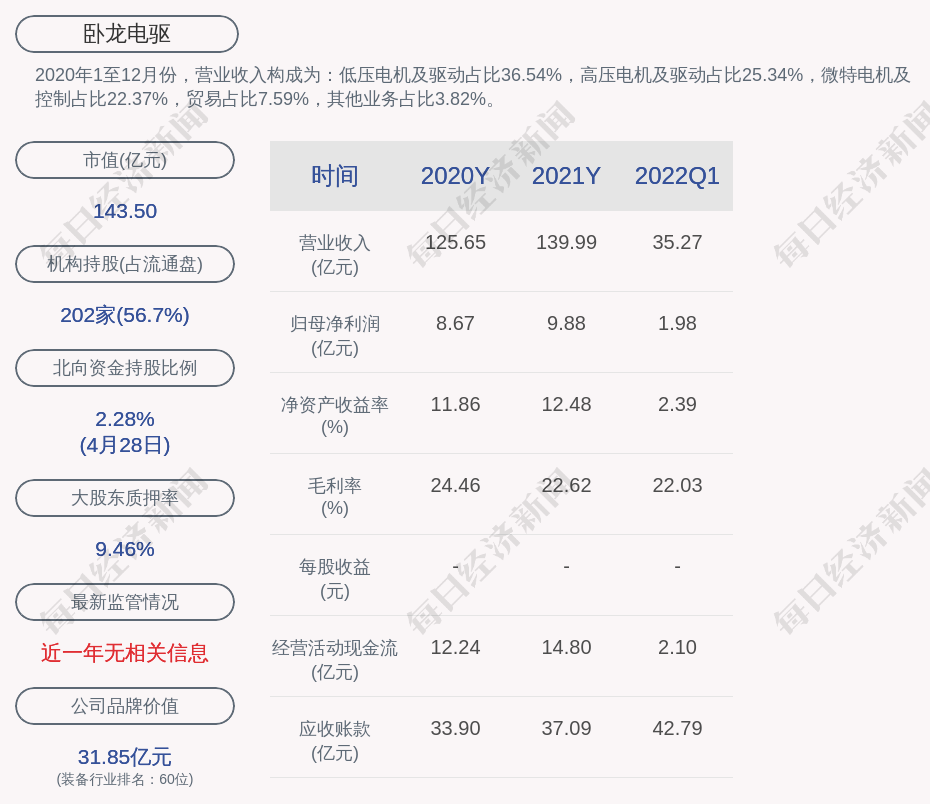Click the ROE cell 2.39
The image size is (930, 804).
tap(677, 404)
